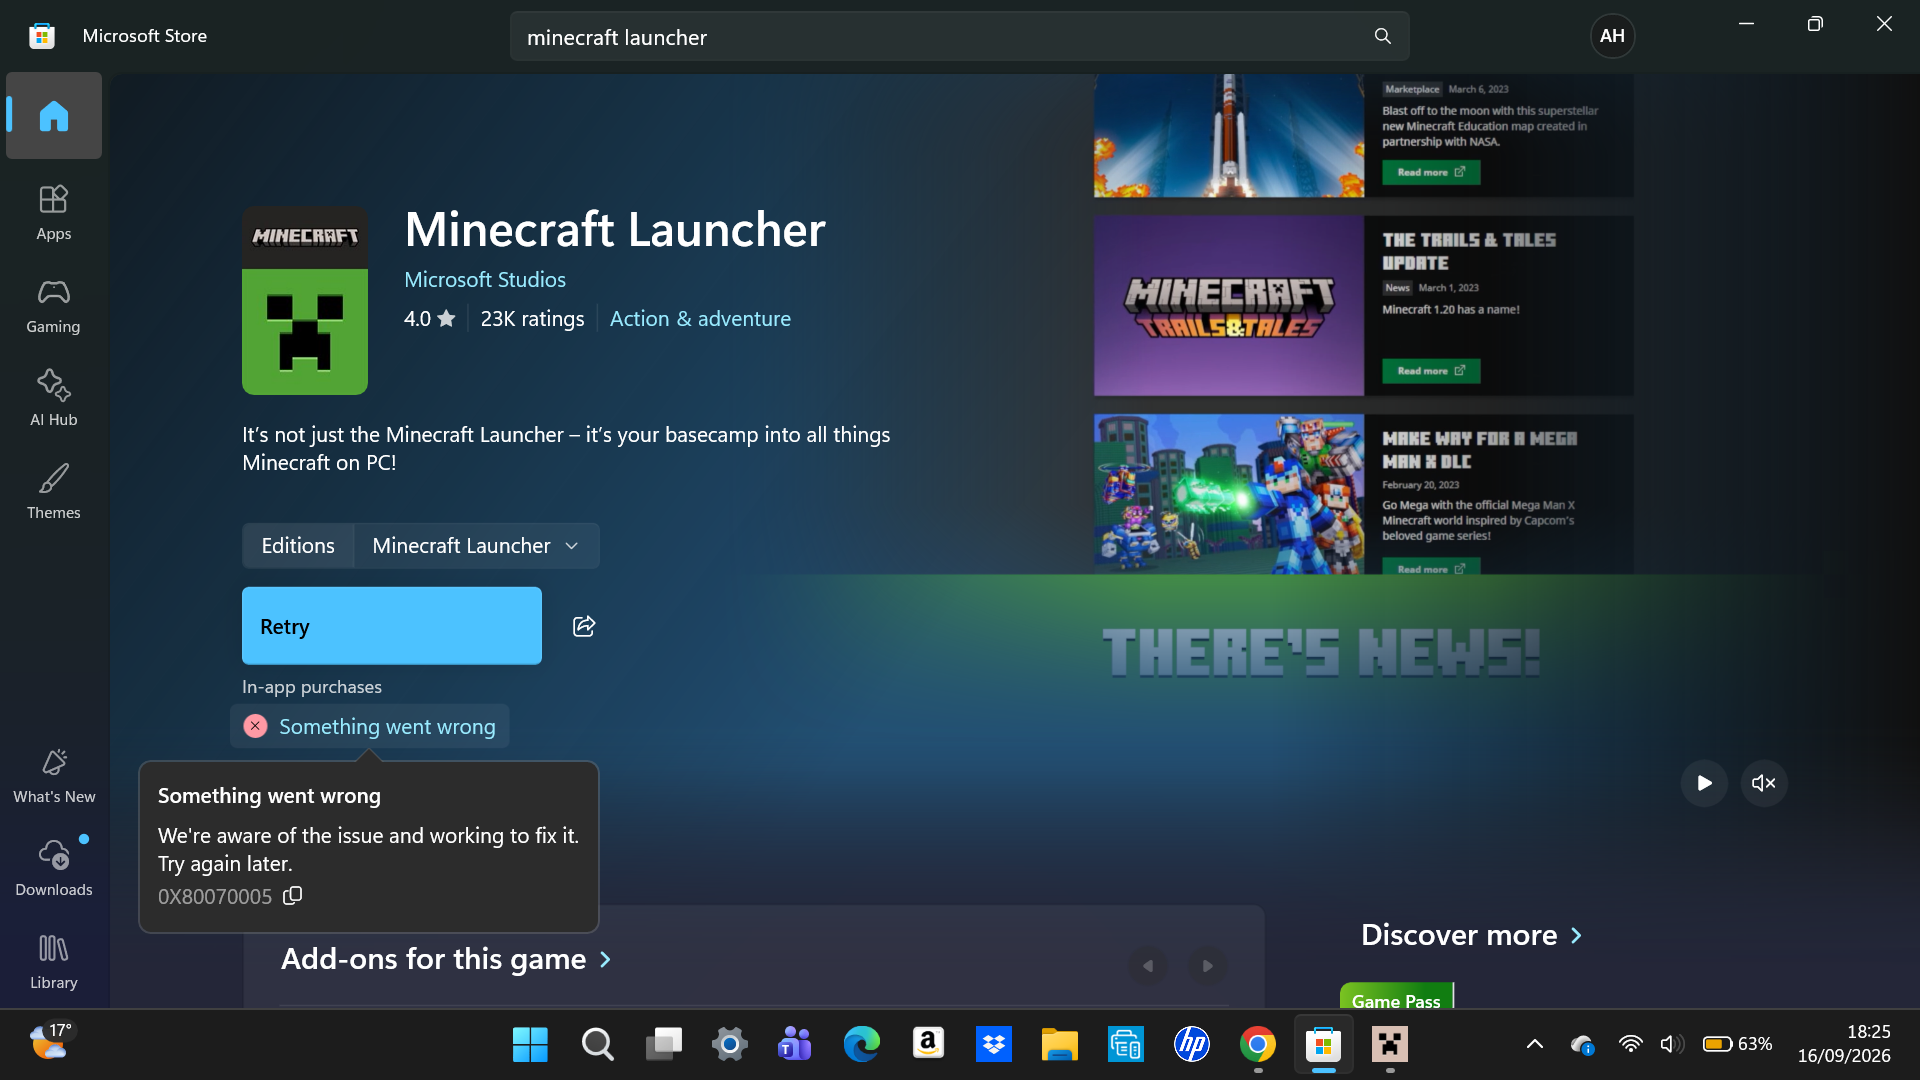This screenshot has width=1920, height=1080.
Task: Open Microsoft Teams from the taskbar
Action: pyautogui.click(x=795, y=1044)
